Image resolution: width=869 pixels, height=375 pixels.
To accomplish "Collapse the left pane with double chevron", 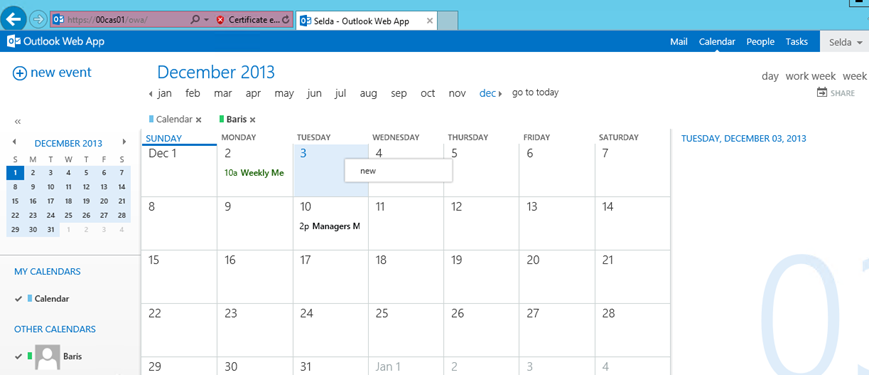I will (x=18, y=121).
